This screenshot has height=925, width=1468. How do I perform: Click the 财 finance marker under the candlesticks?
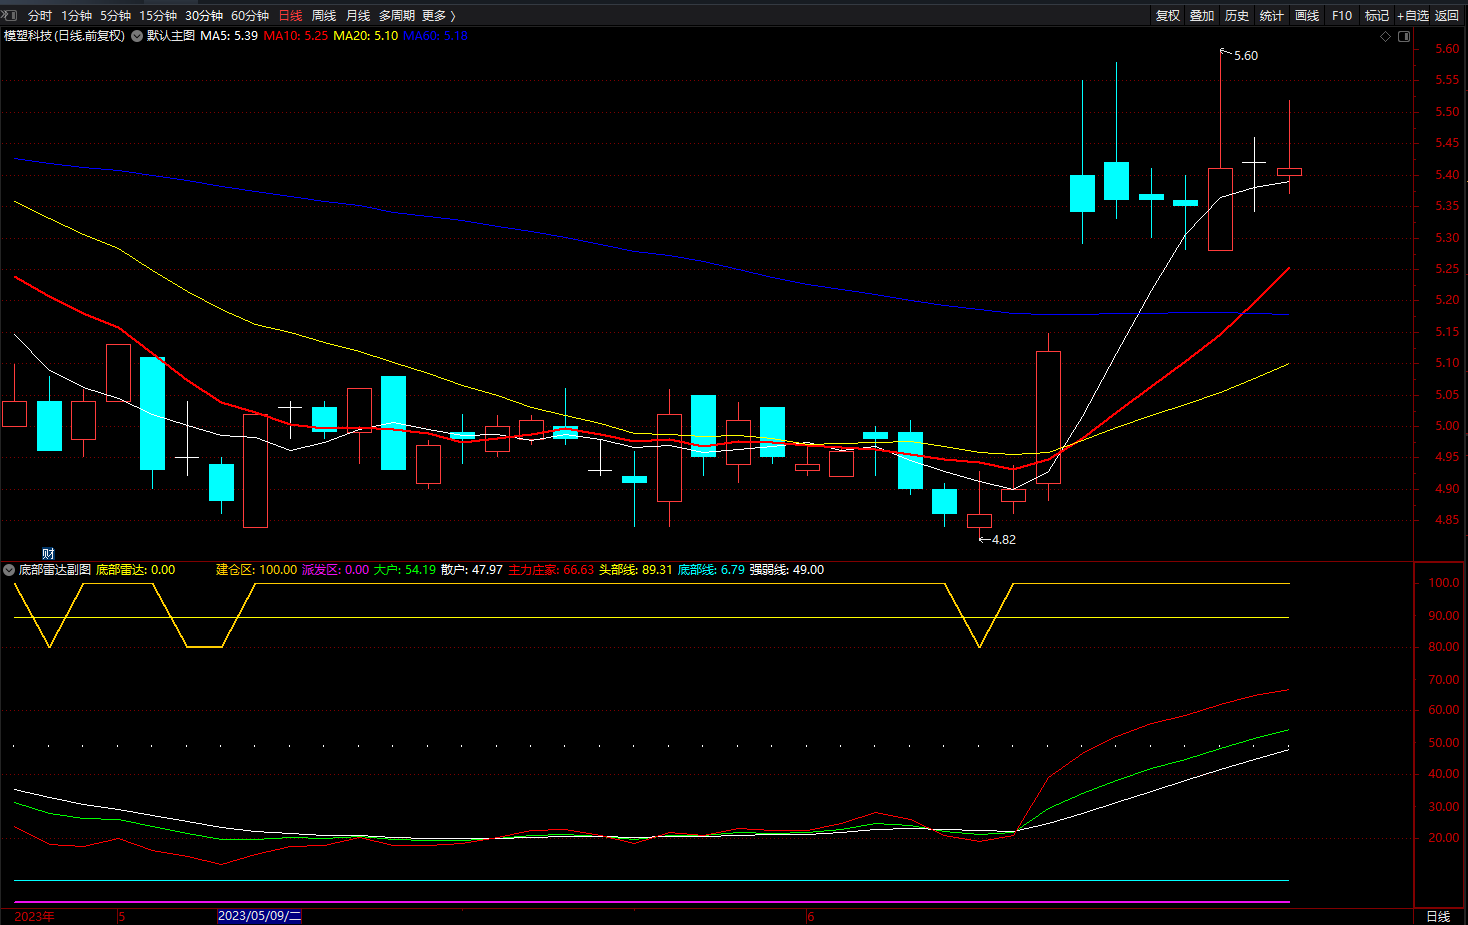(x=48, y=553)
